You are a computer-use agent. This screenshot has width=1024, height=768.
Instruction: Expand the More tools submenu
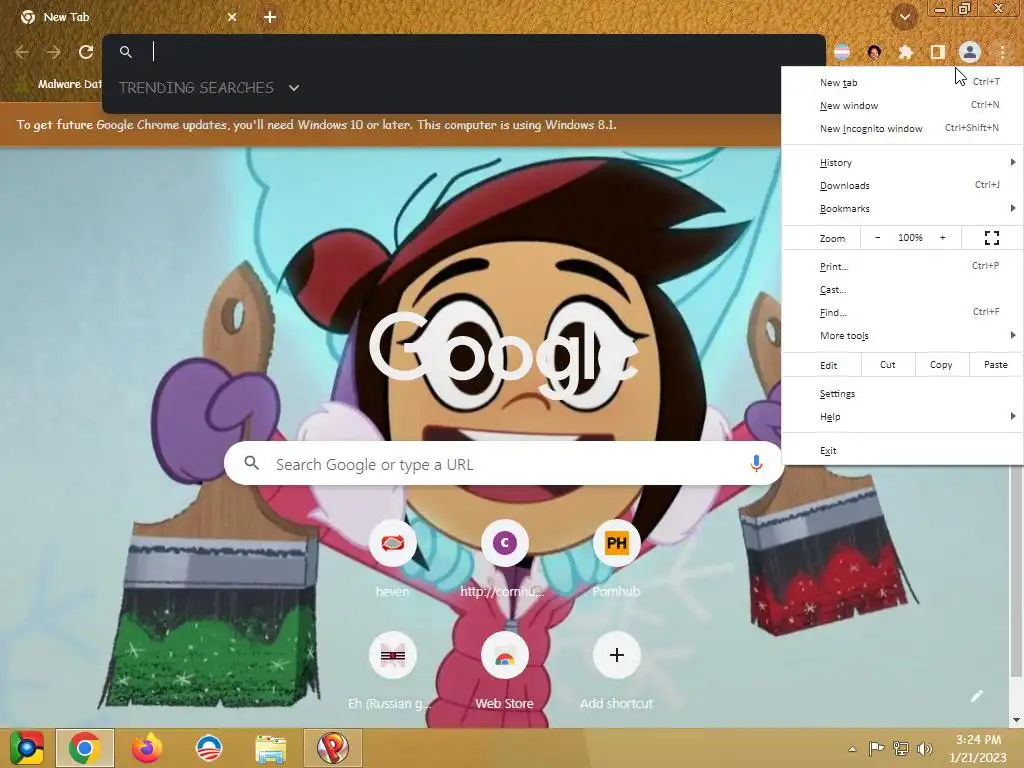pos(903,336)
